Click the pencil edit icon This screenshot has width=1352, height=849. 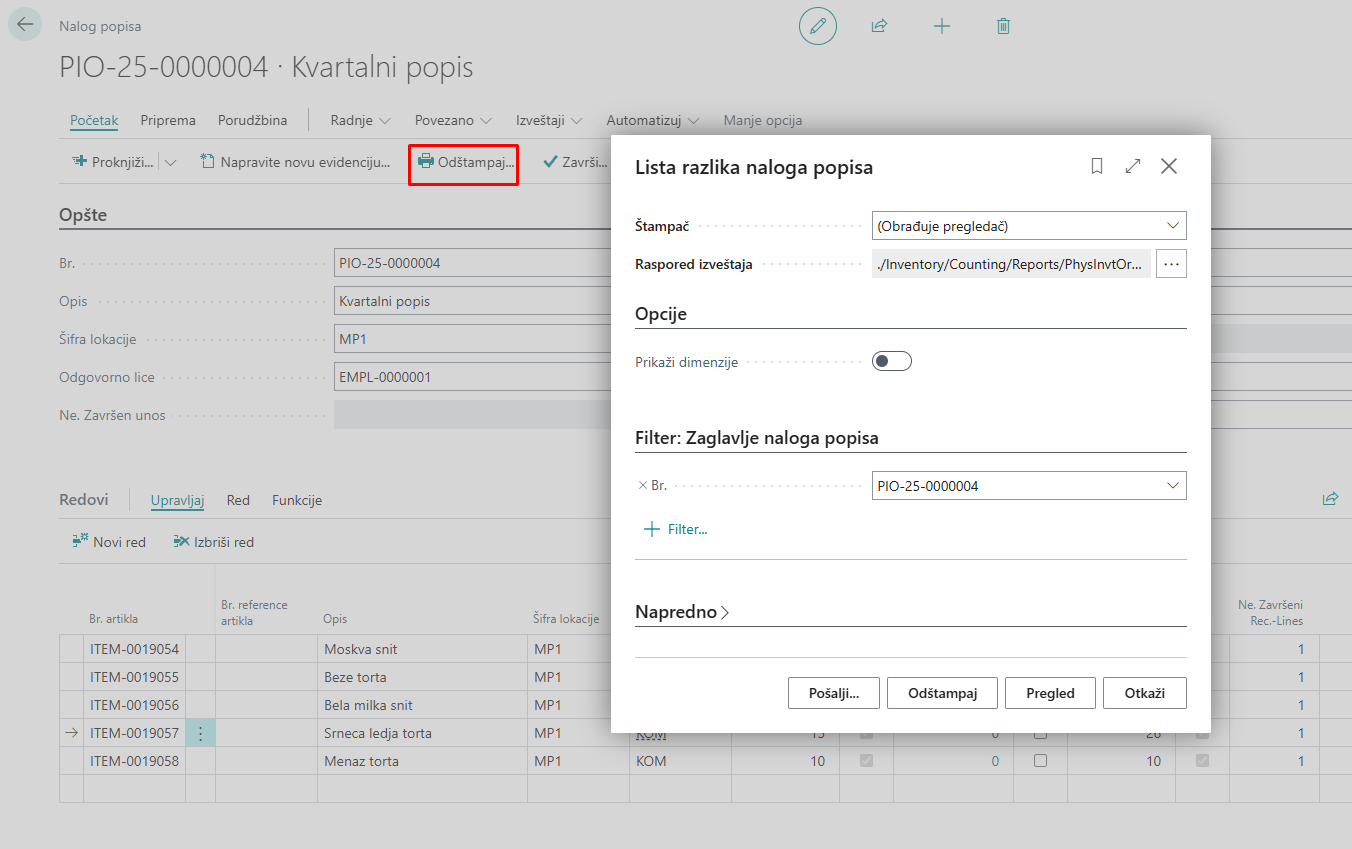[x=817, y=26]
